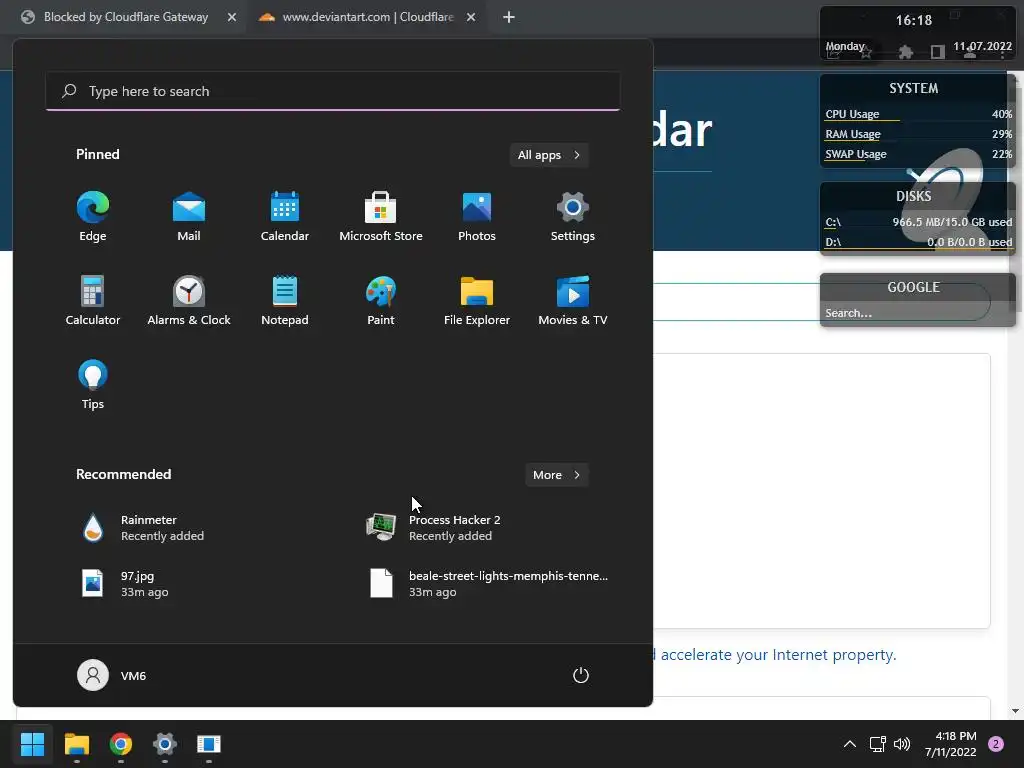Show hidden system tray icons
1024x768 pixels.
850,744
